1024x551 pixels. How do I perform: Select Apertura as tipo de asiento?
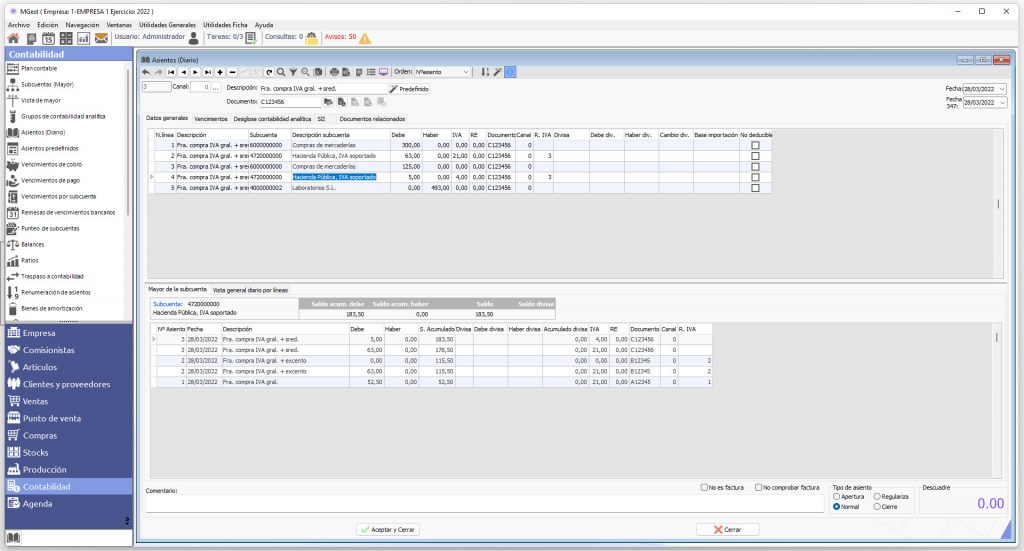click(837, 497)
